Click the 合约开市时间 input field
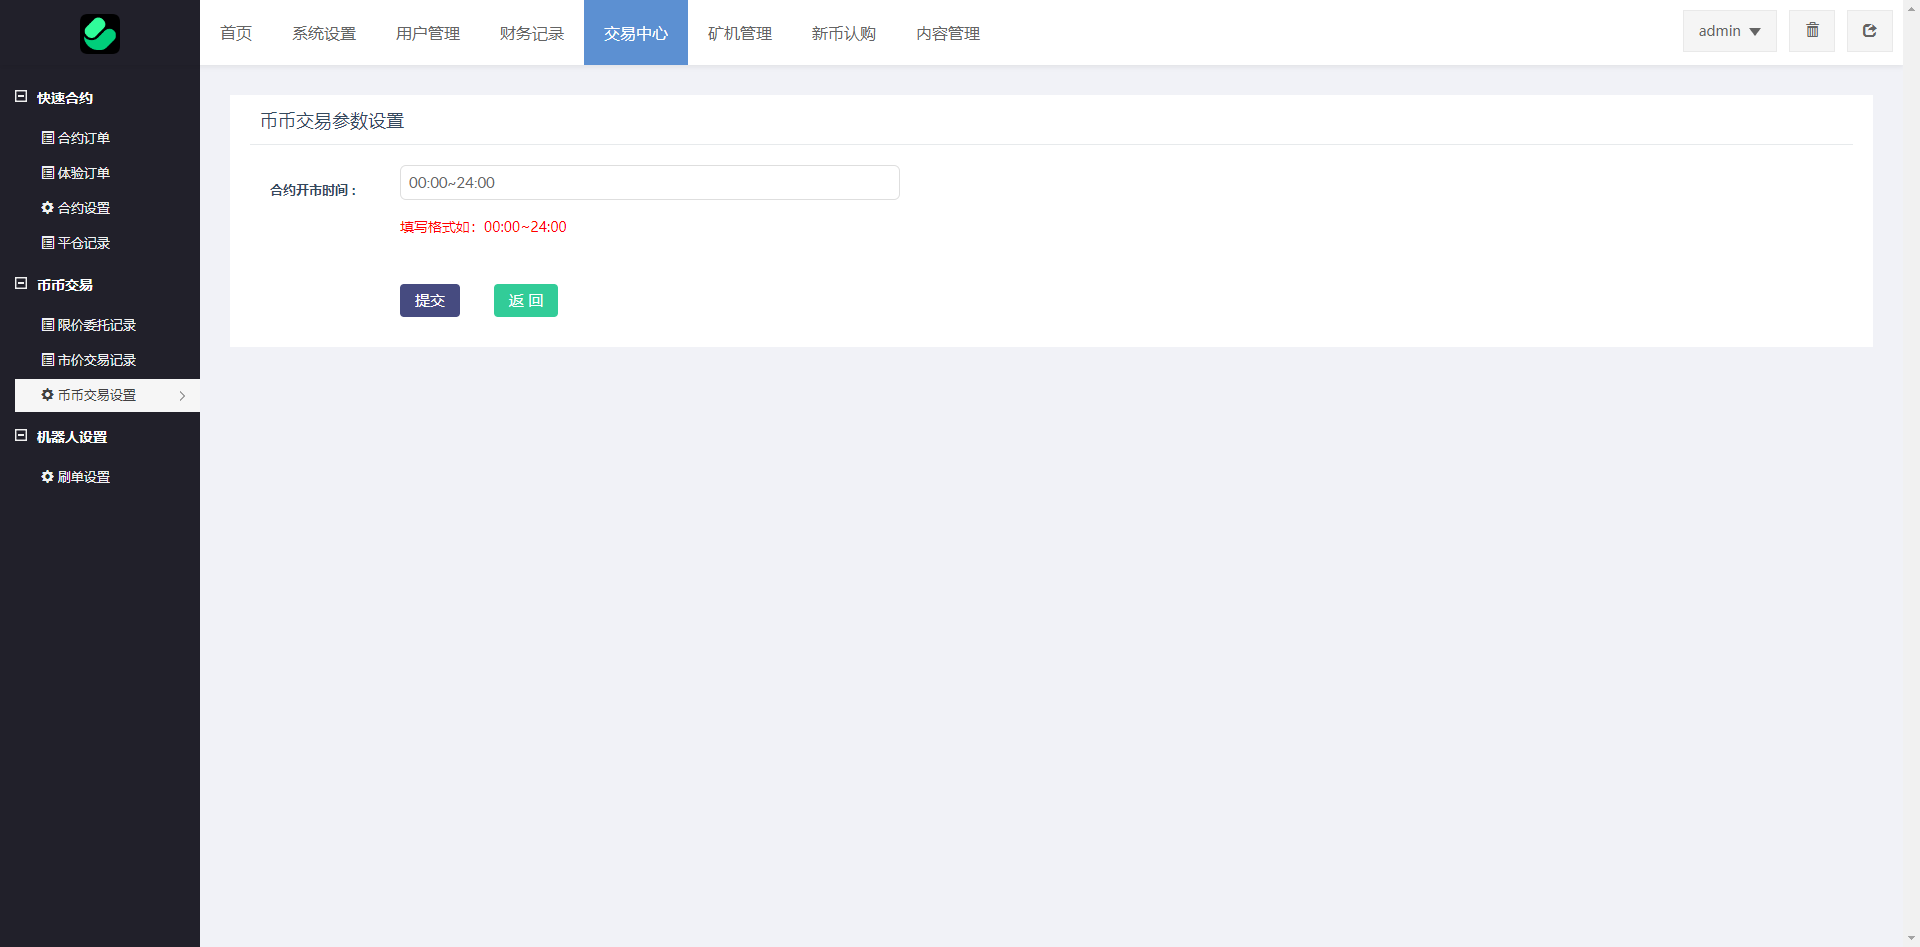Image resolution: width=1920 pixels, height=947 pixels. point(649,183)
